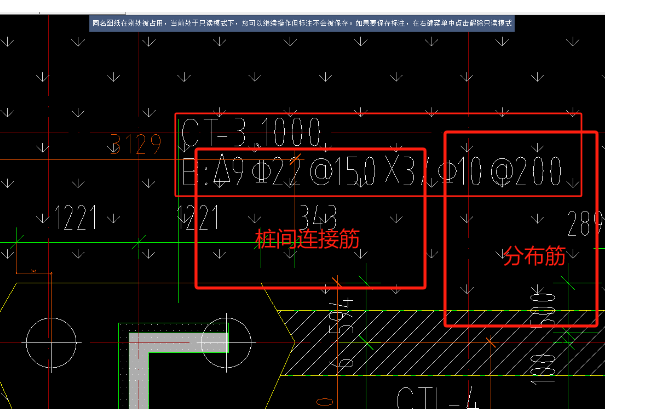
Task: Pick the rotated "1500" dimension text
Action: (543, 311)
